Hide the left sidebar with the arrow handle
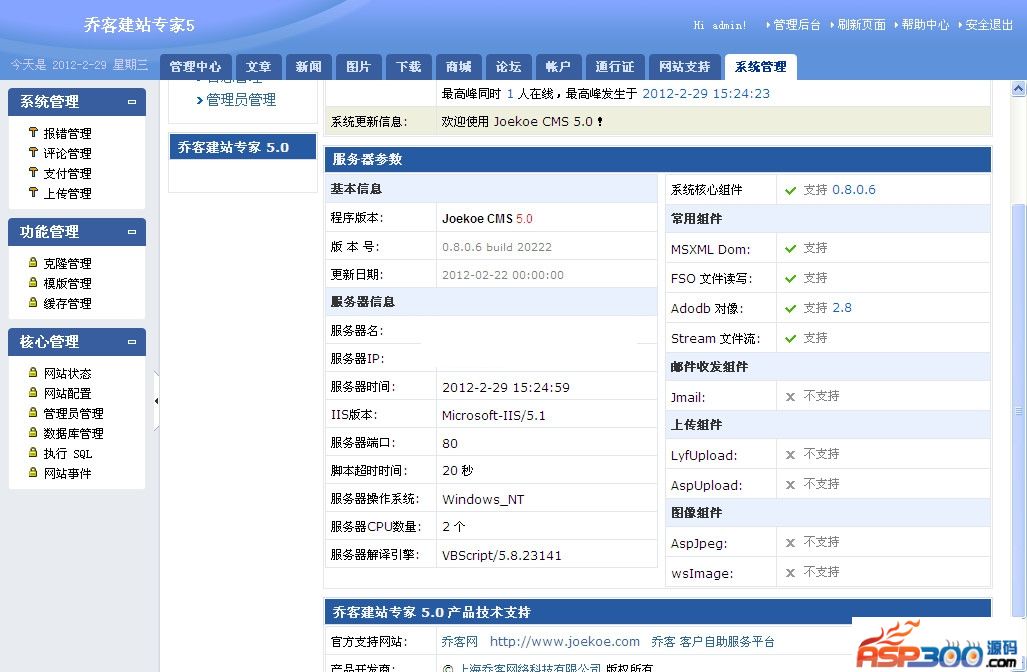The width and height of the screenshot is (1027, 672). pyautogui.click(x=156, y=401)
